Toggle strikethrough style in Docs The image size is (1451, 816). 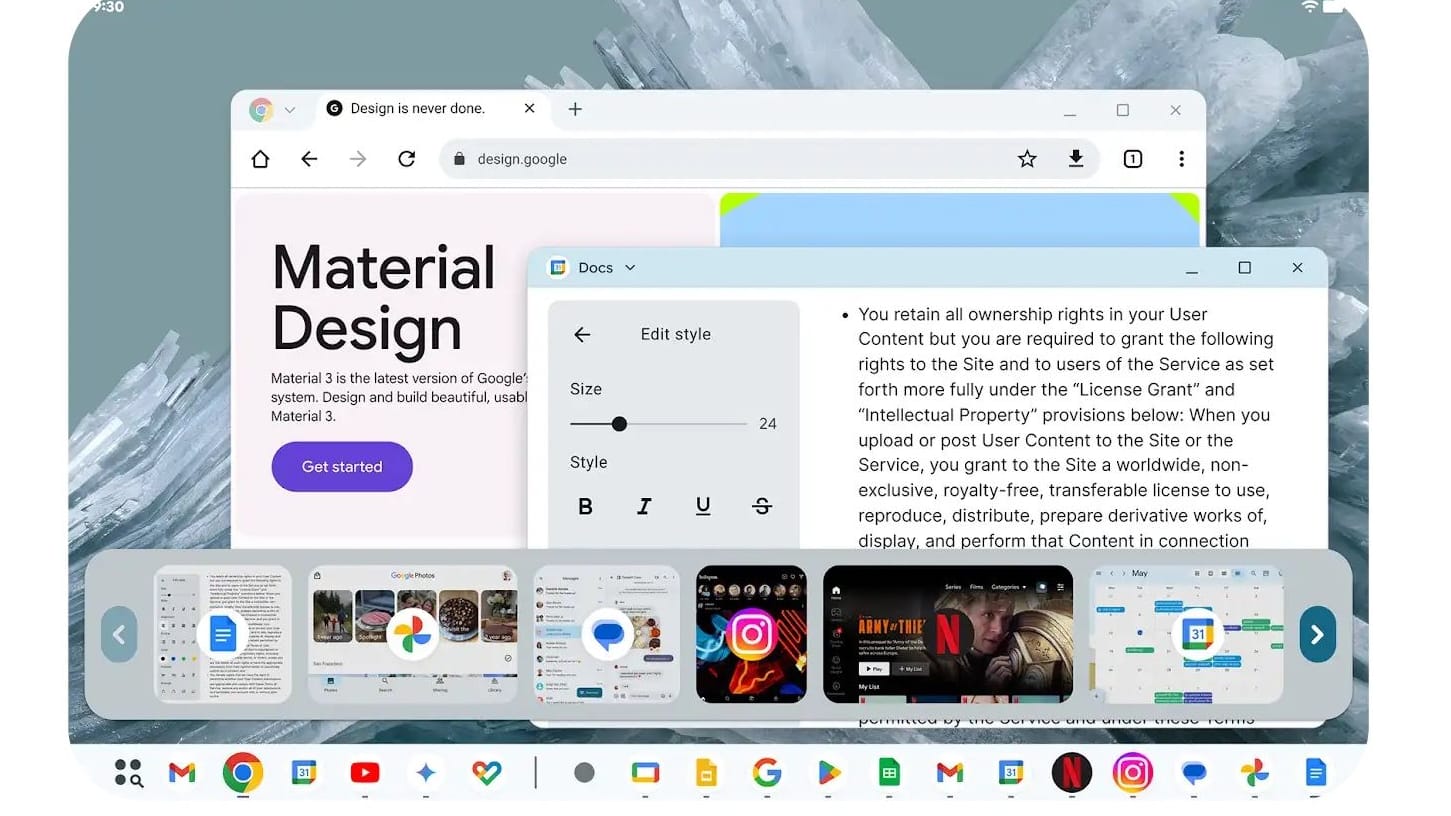(x=762, y=507)
